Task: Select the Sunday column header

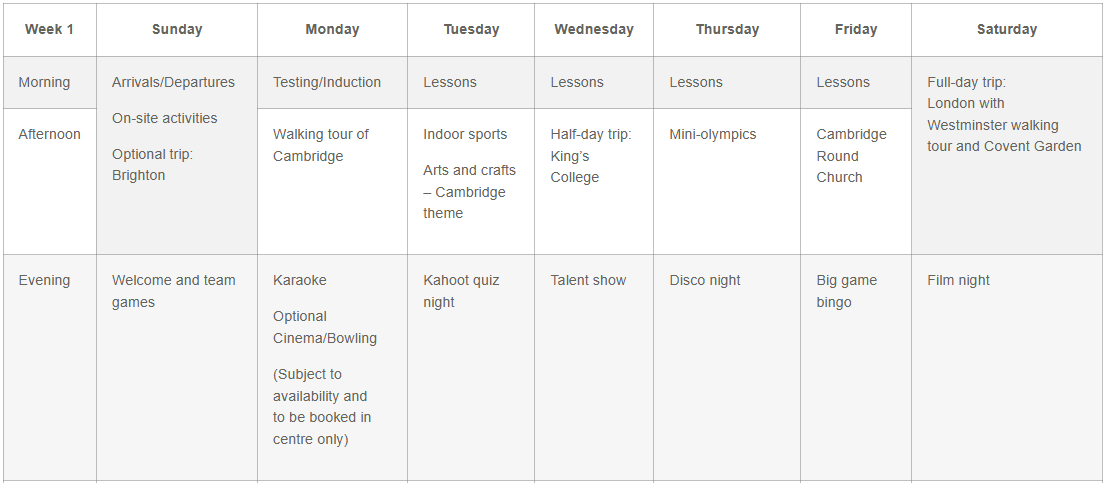Action: 177,30
